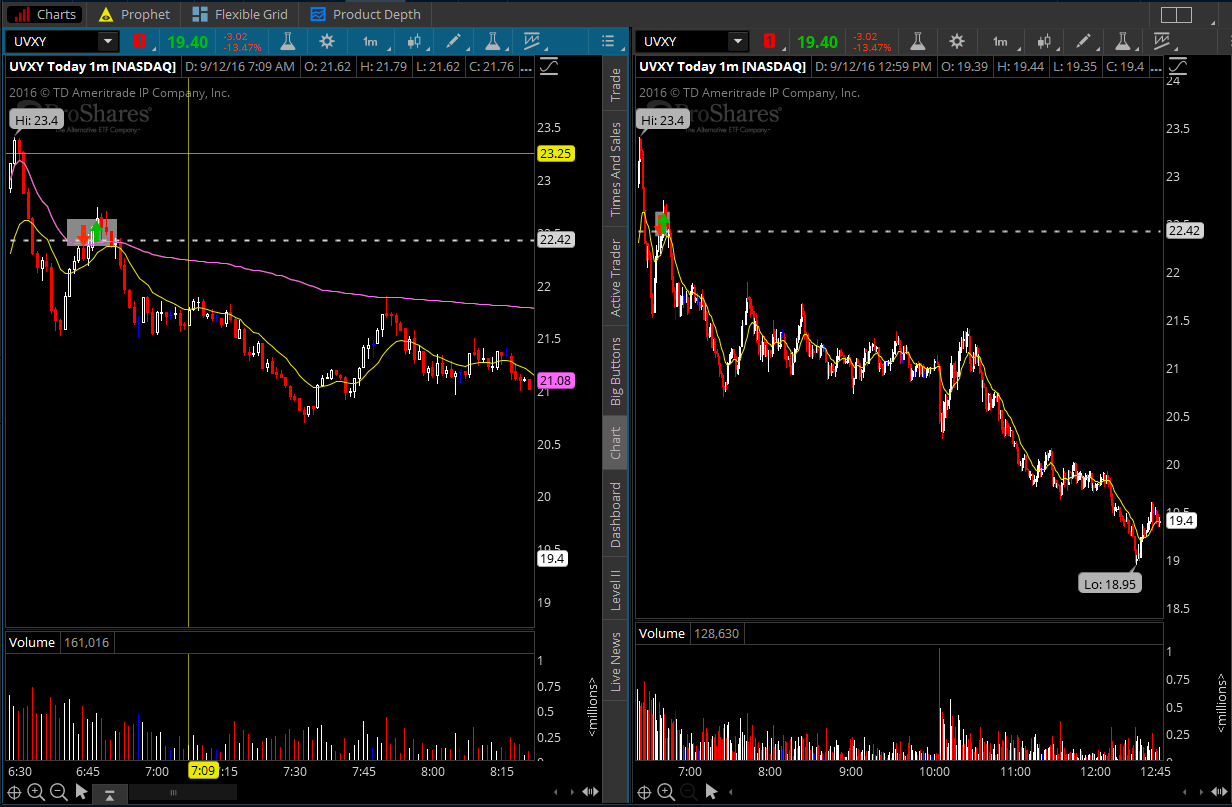1232x807 pixels.
Task: Open the chart style candlestick icon in right chart
Action: (x=1045, y=41)
